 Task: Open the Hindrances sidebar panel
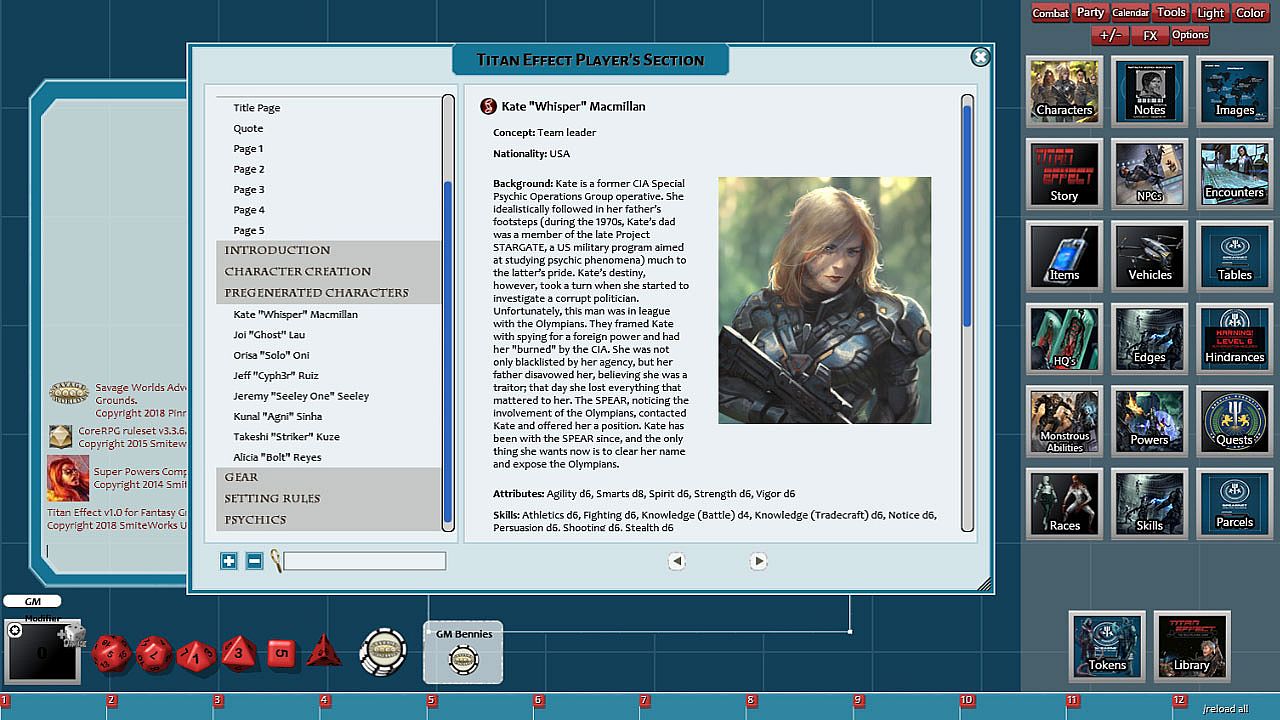click(x=1235, y=338)
